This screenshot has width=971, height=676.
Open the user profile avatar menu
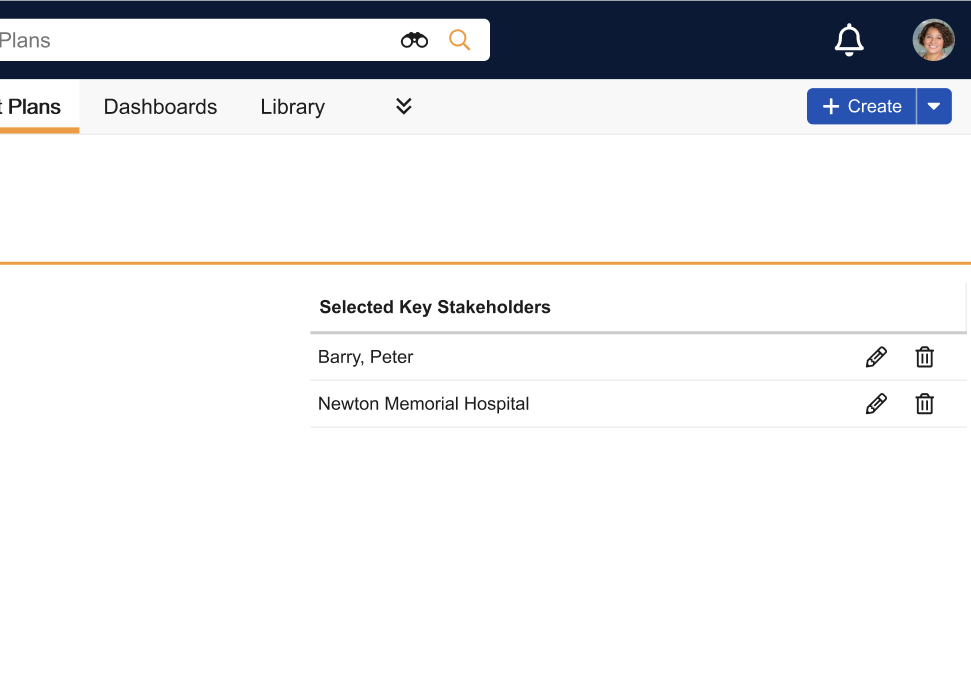(x=933, y=40)
